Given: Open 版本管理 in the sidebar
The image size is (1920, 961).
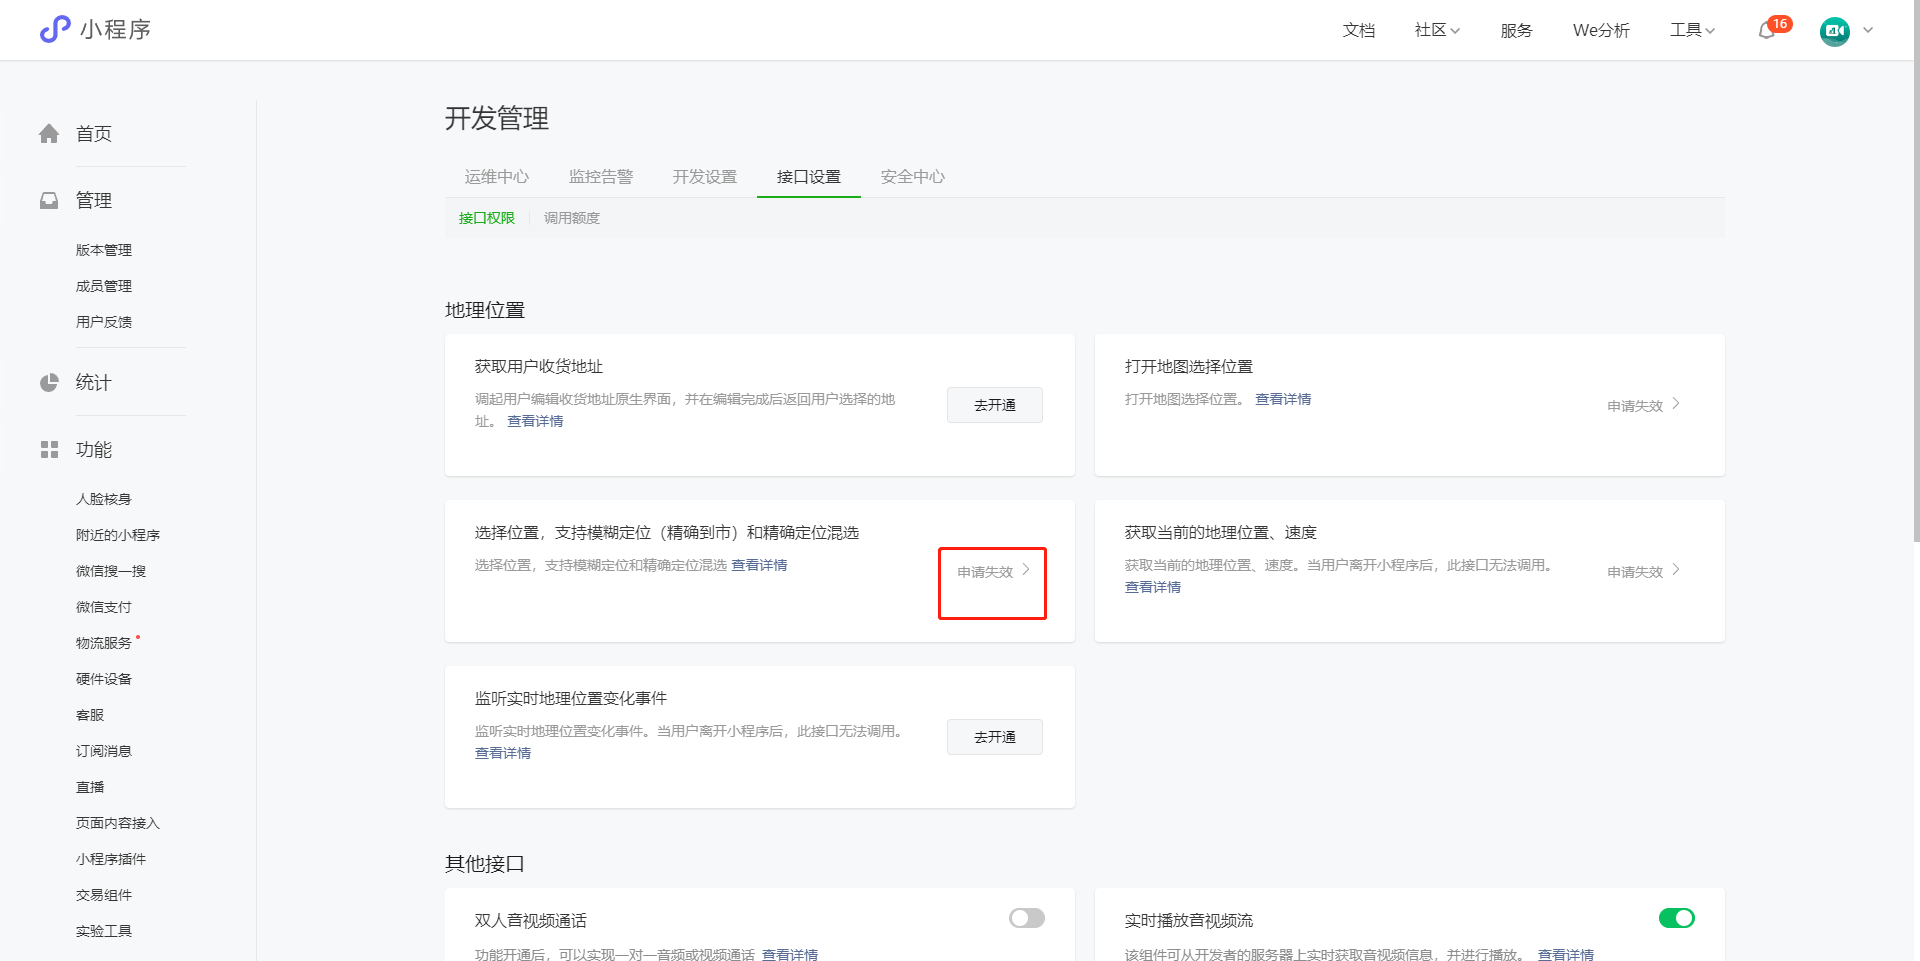Looking at the screenshot, I should tap(104, 250).
